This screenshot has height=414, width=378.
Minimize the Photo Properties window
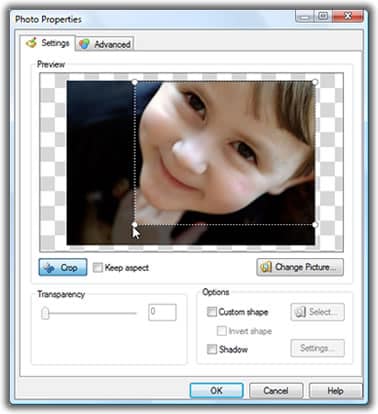pos(304,16)
